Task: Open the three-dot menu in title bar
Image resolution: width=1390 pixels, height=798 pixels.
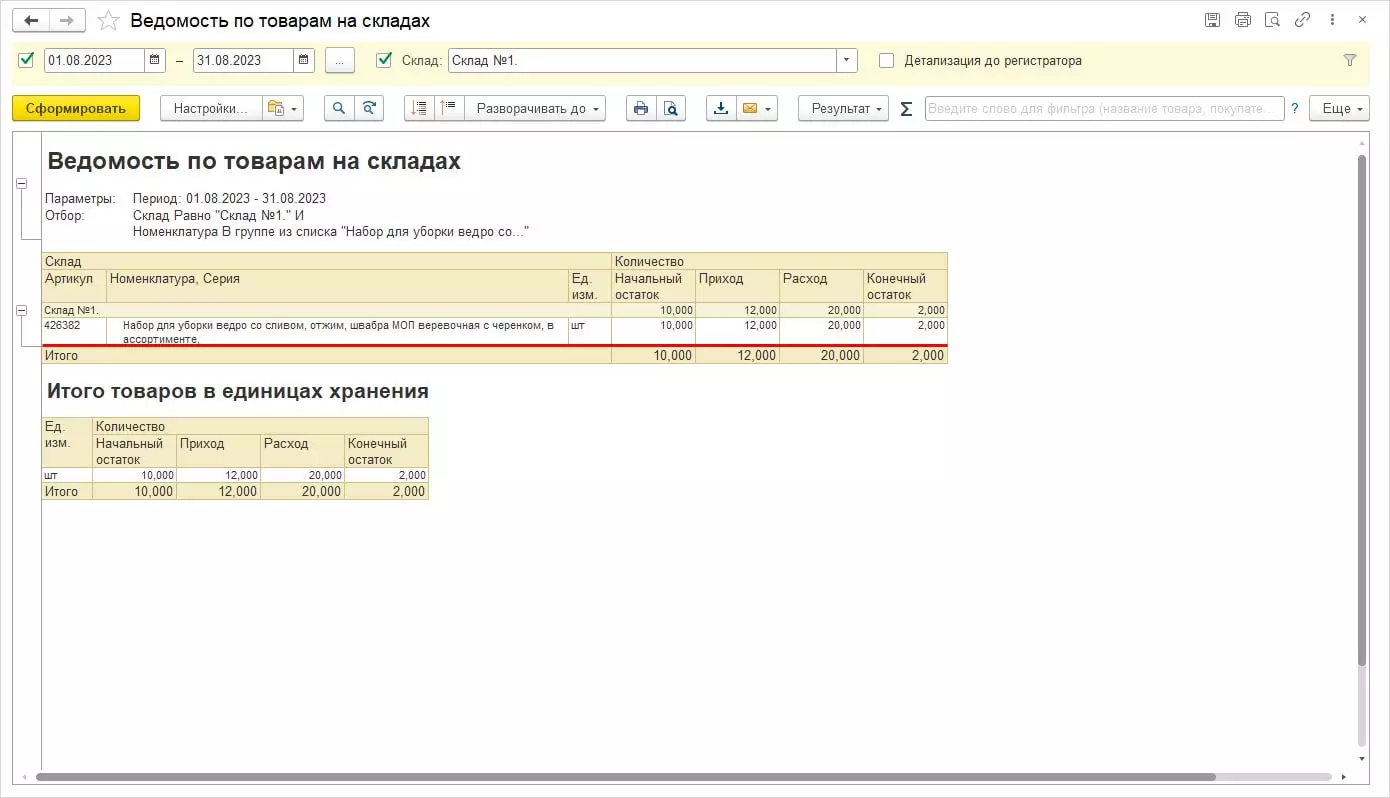Action: tap(1332, 20)
